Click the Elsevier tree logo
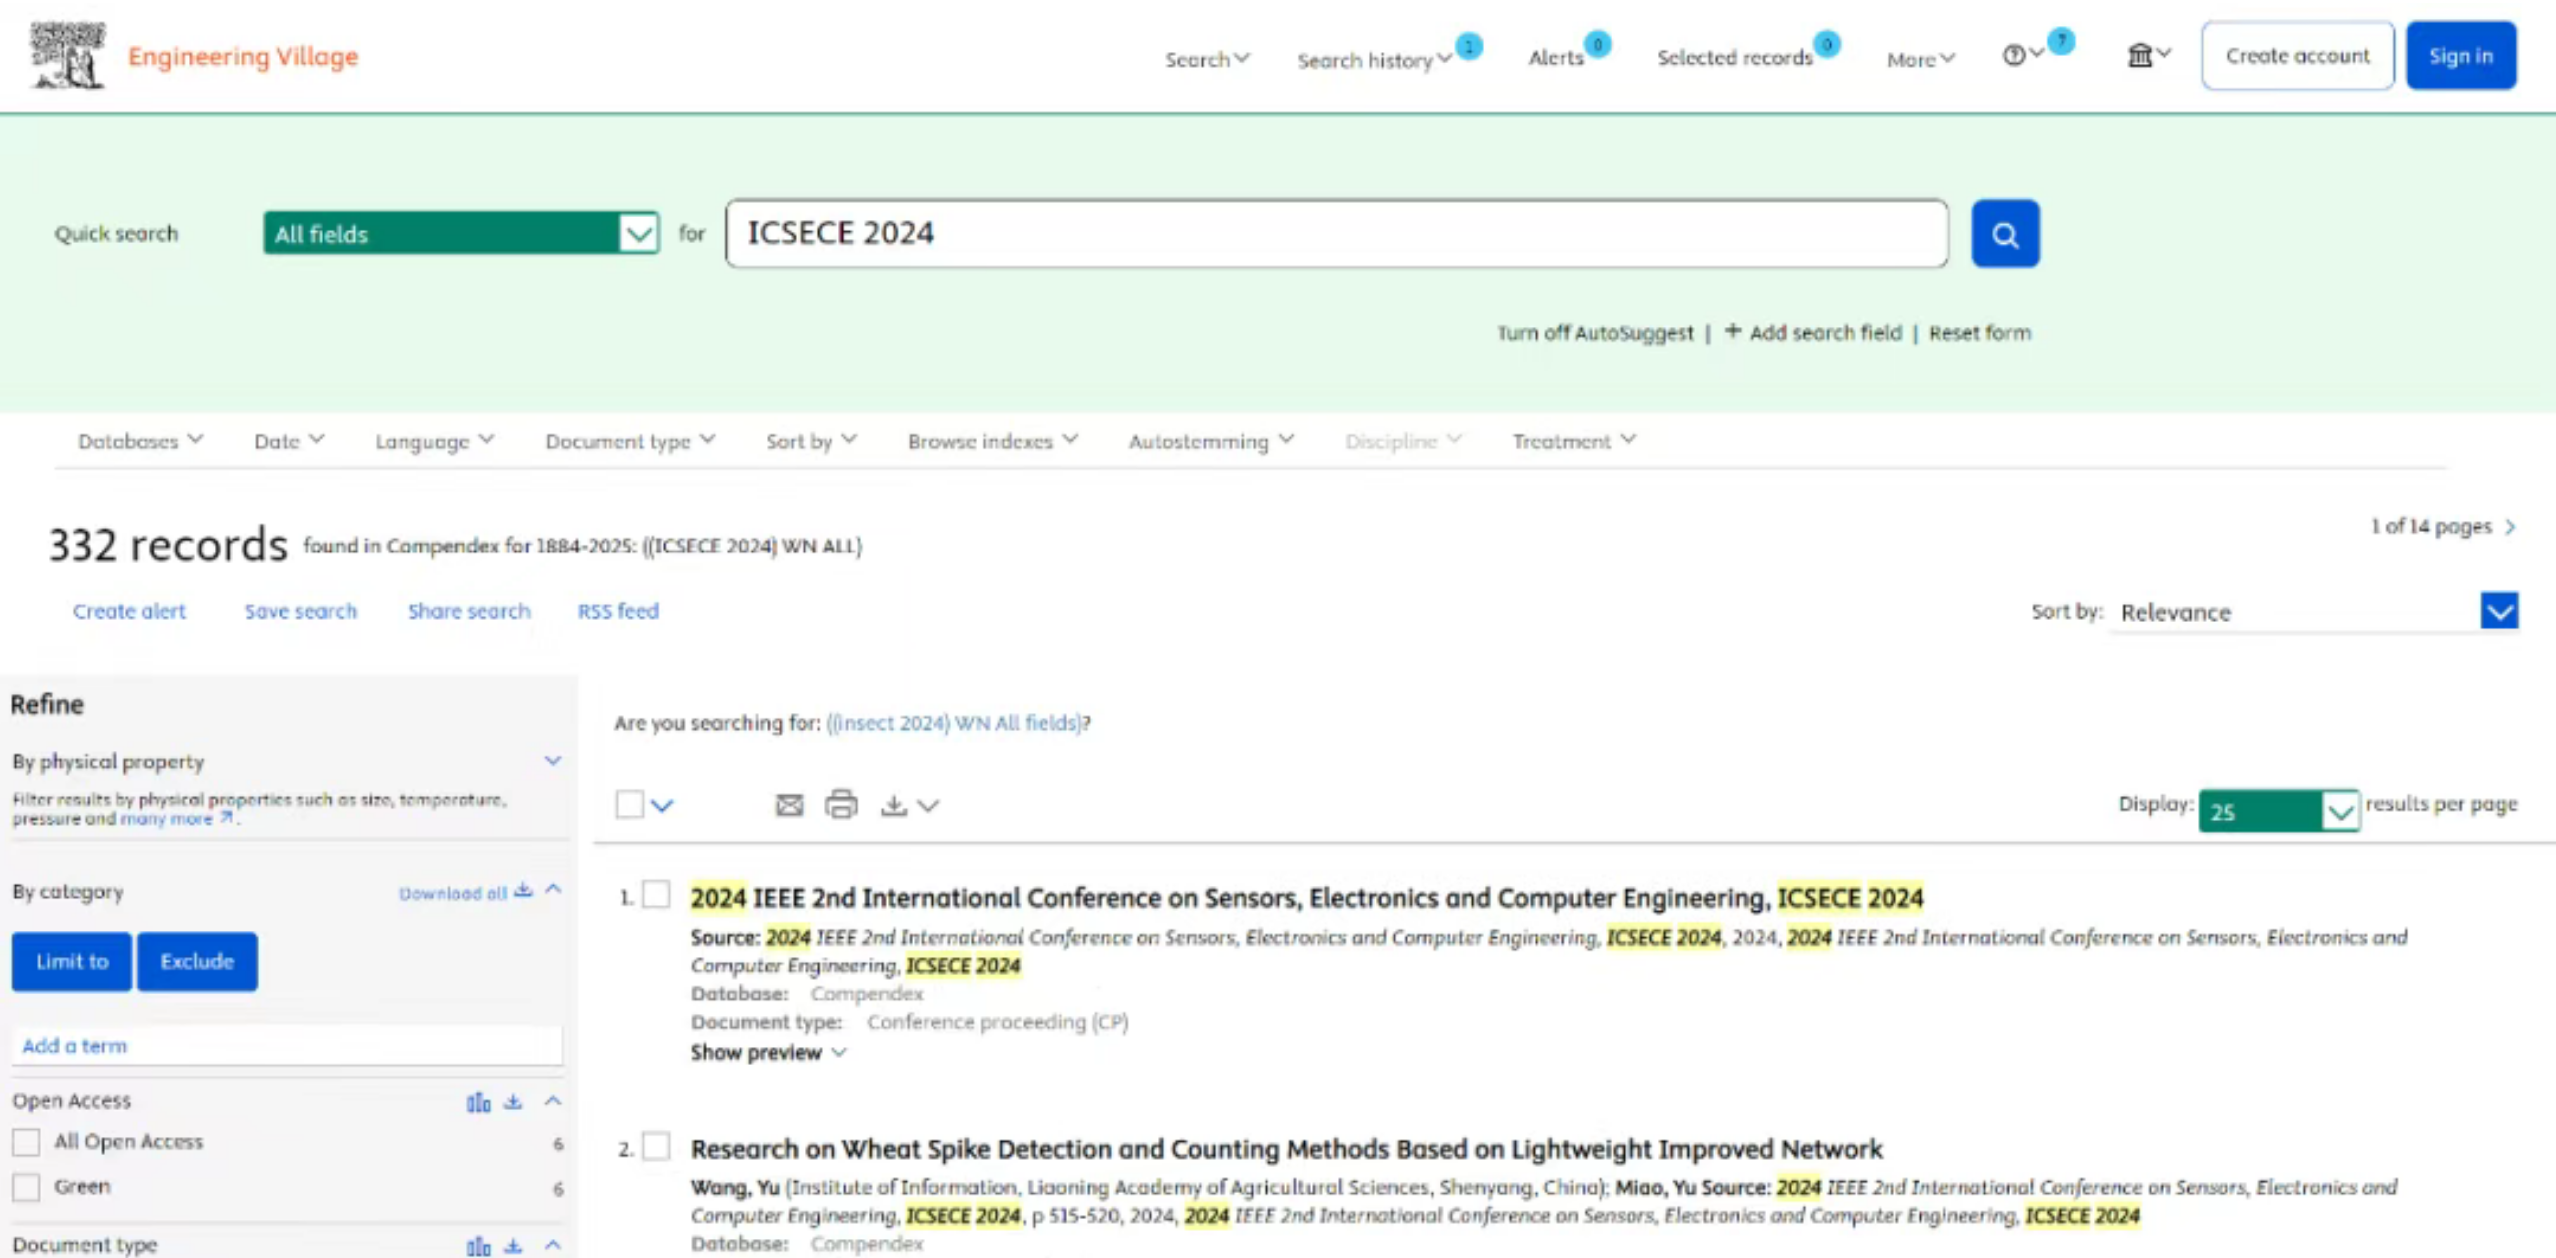Viewport: 2556px width, 1258px height. (x=67, y=55)
